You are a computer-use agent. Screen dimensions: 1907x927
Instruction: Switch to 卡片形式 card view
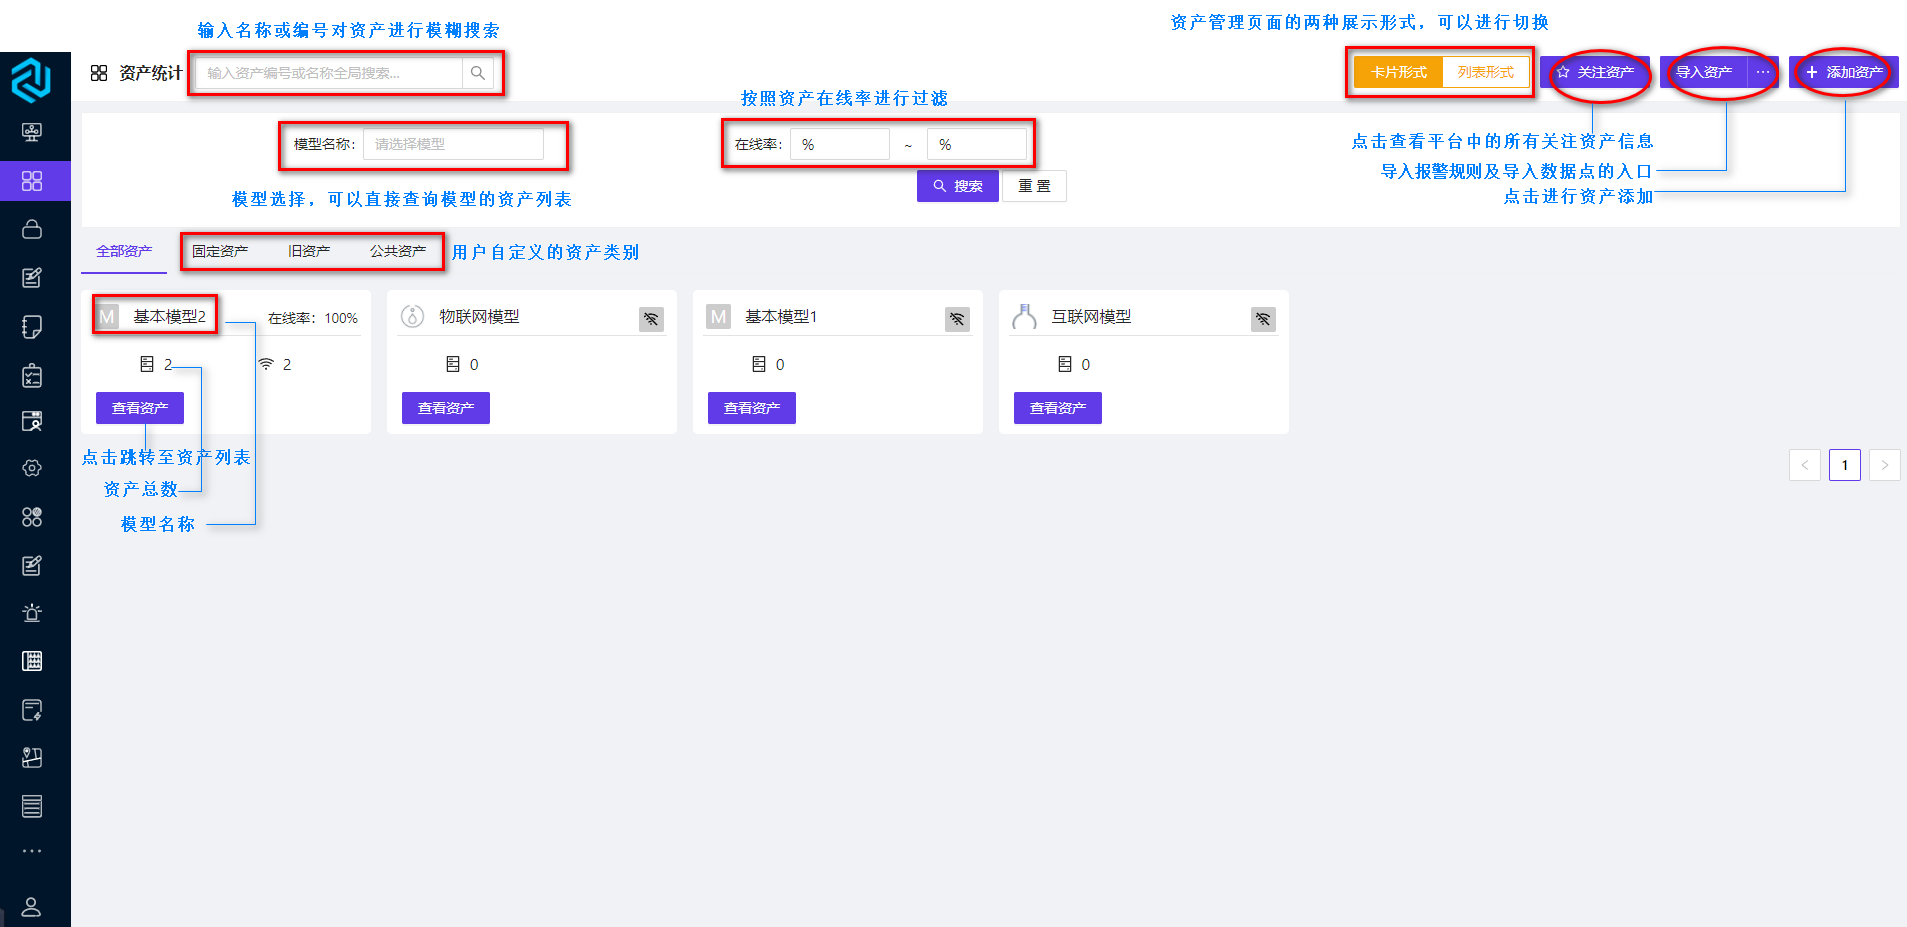[1398, 72]
